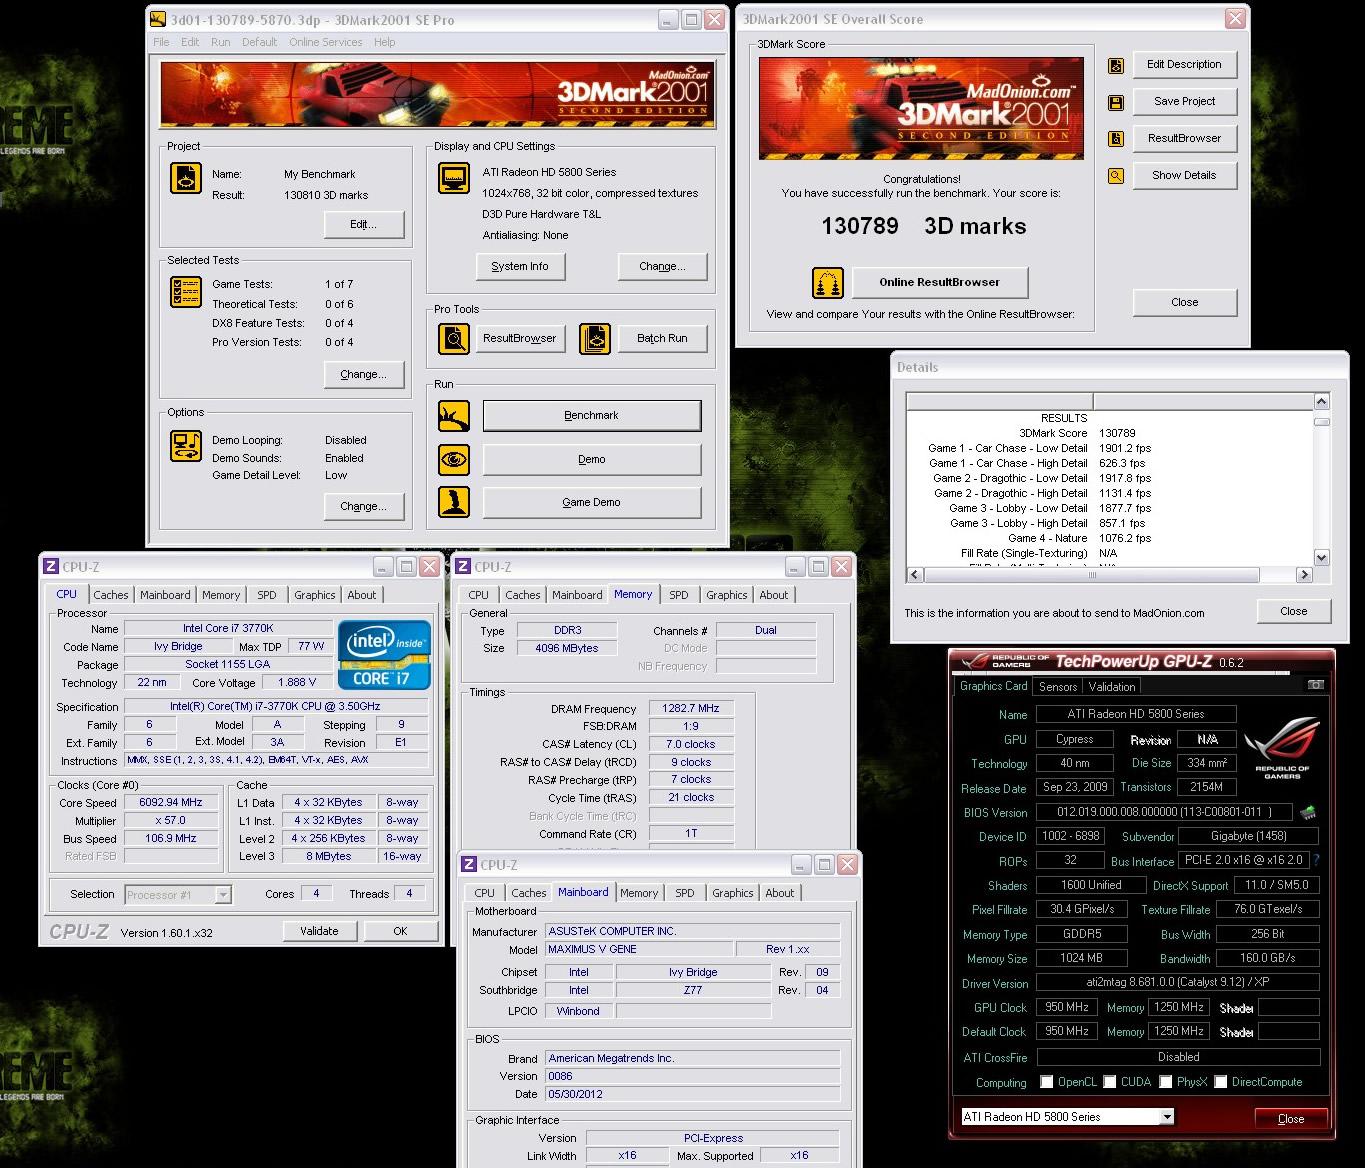
Task: Toggle the CUDA checkbox in GPU-Z
Action: tap(1110, 1082)
